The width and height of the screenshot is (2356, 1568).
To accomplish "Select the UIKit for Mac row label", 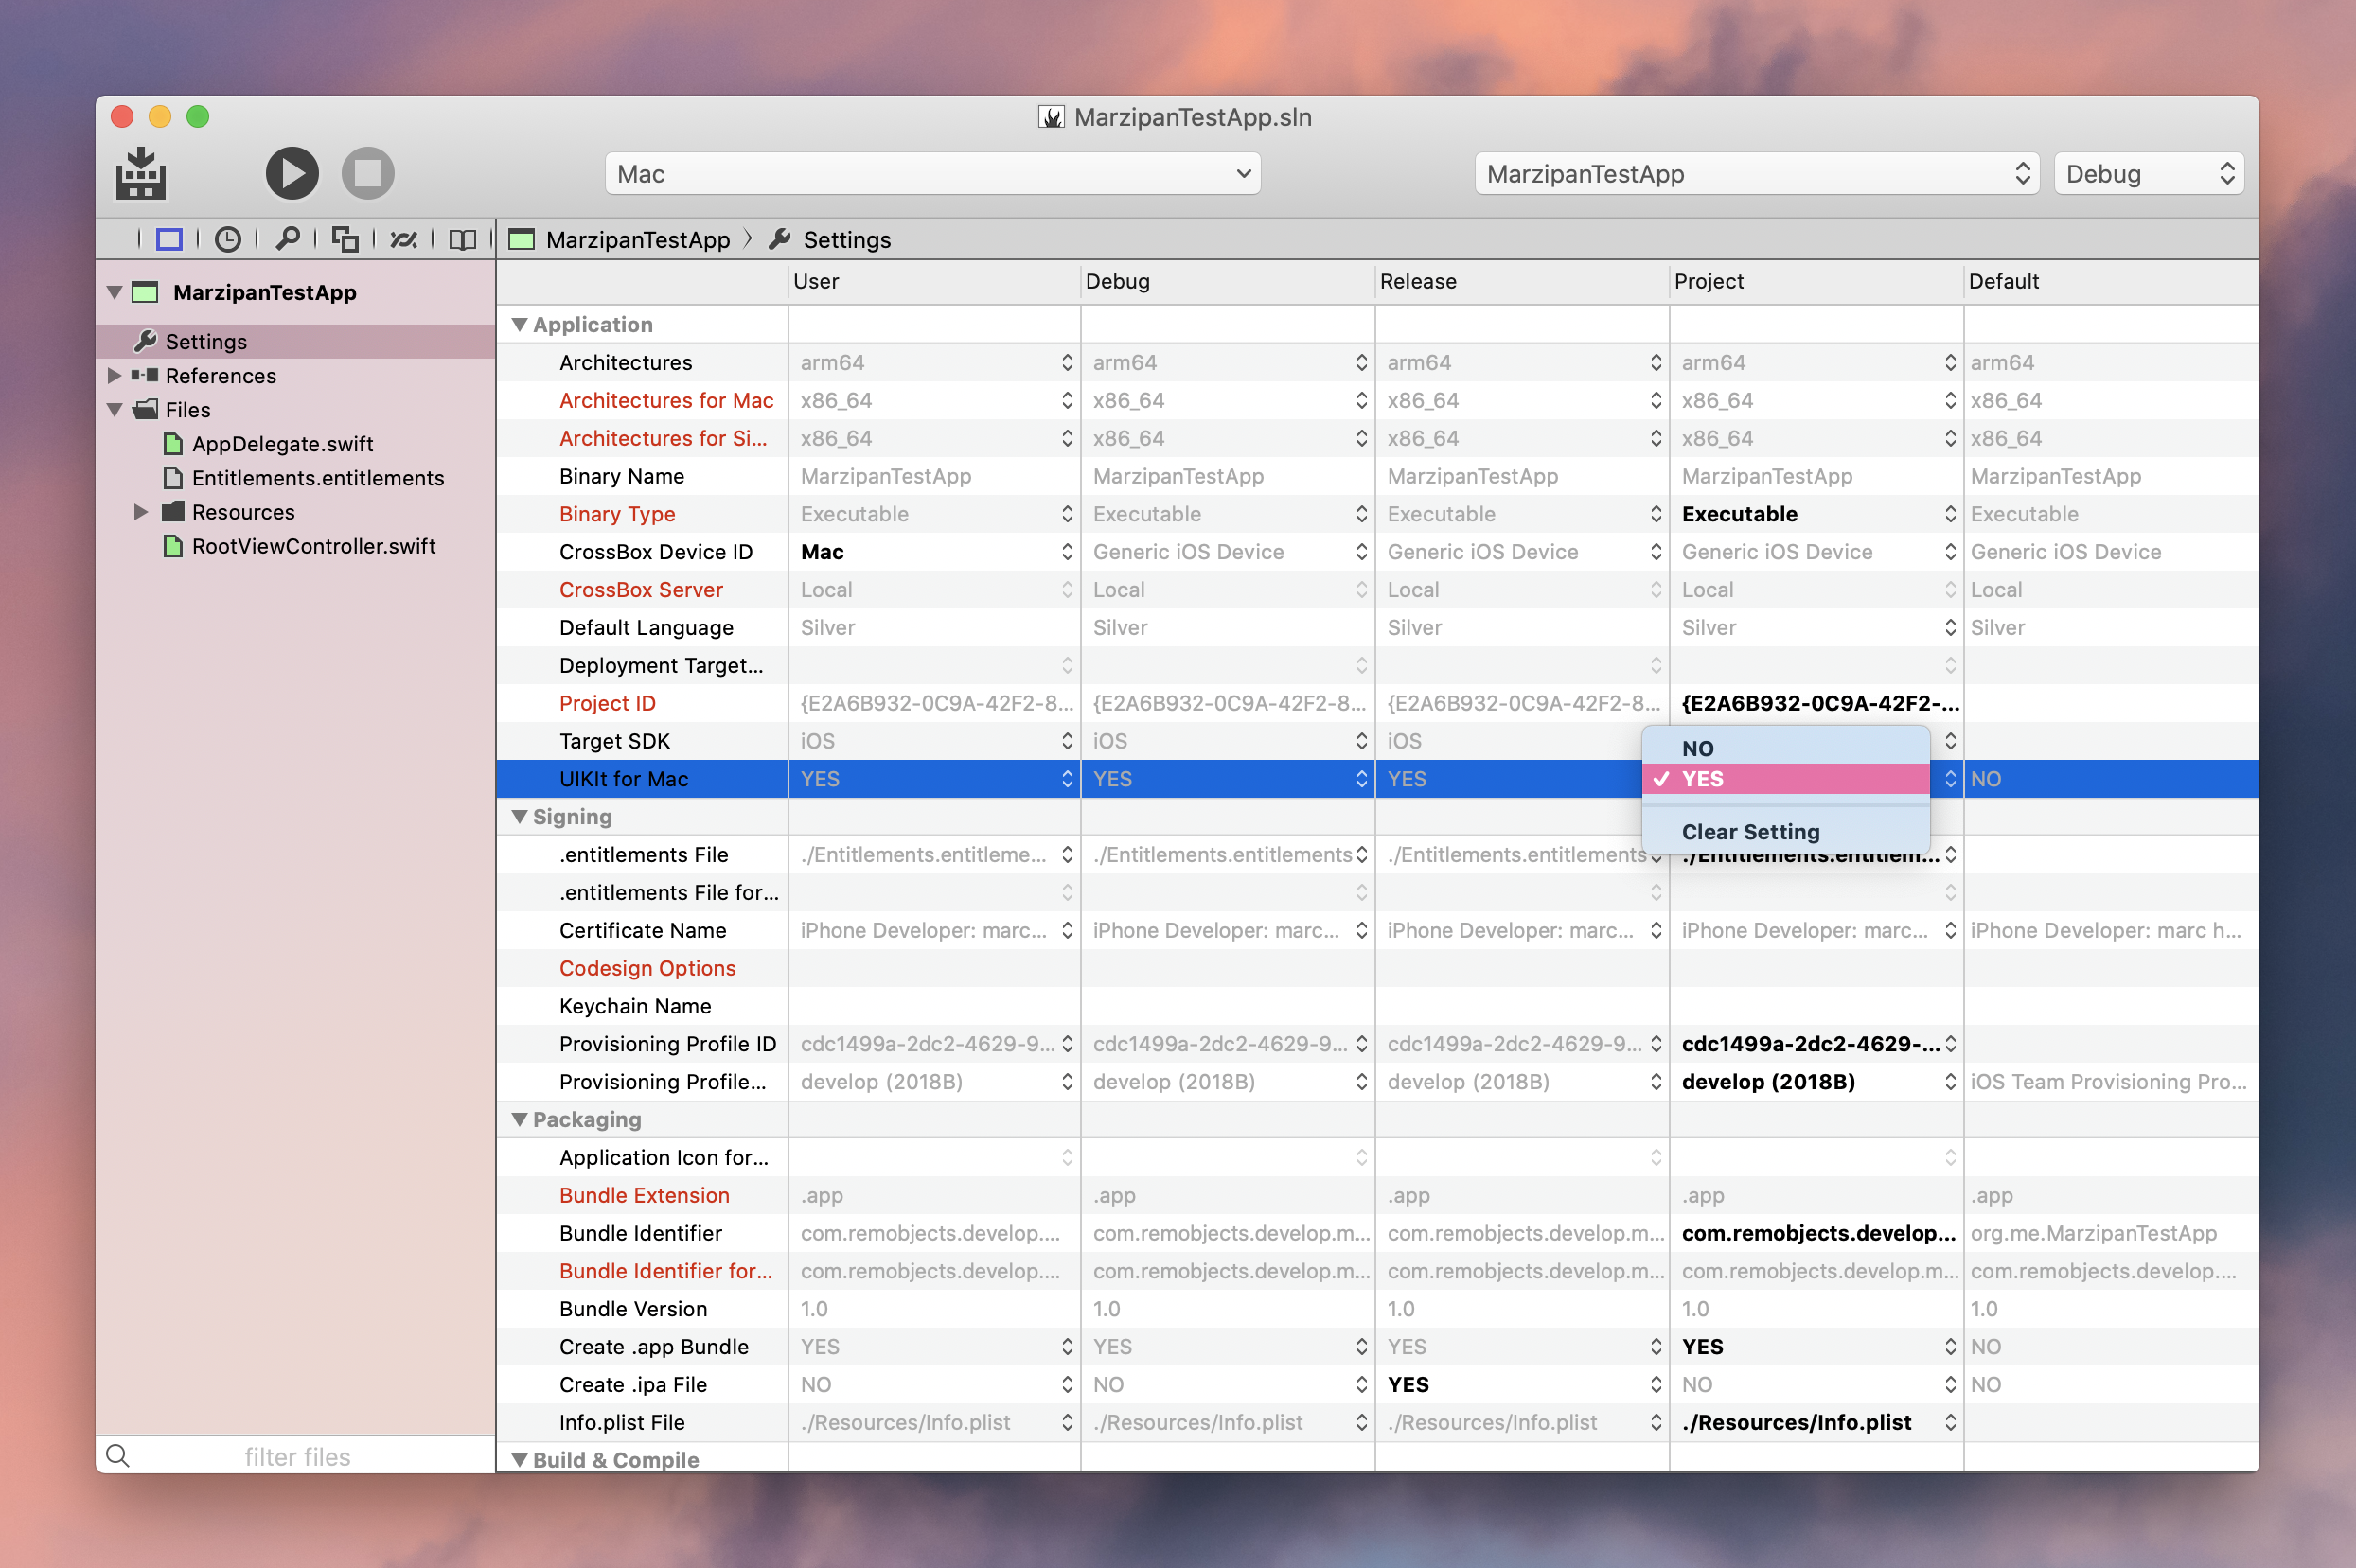I will pyautogui.click(x=623, y=780).
